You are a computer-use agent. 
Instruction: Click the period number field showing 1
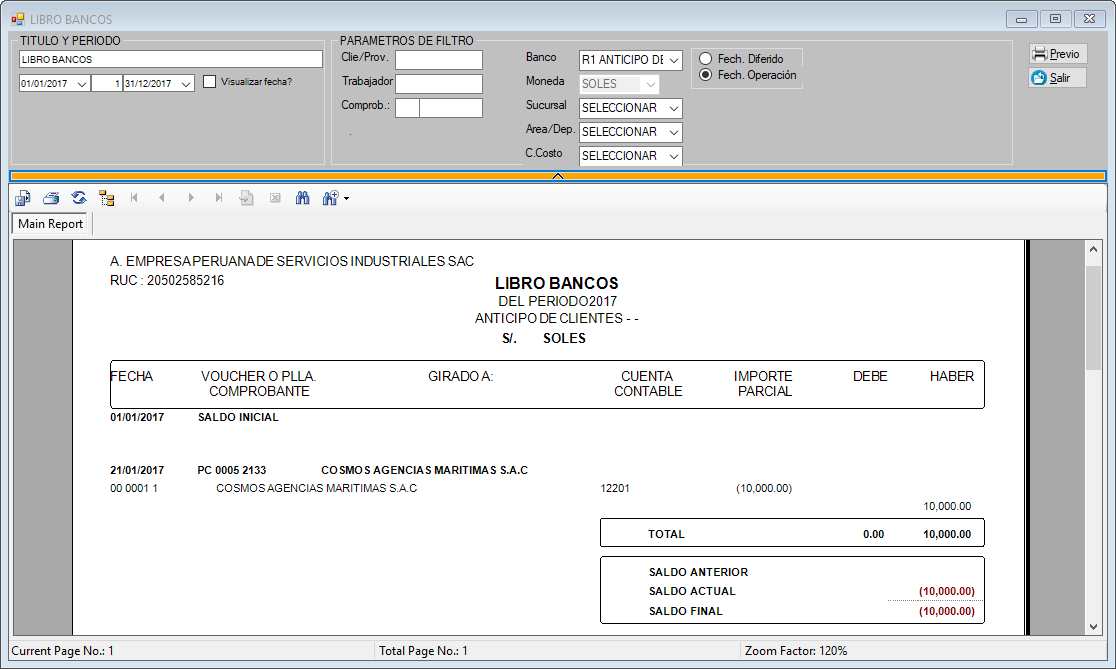[107, 84]
